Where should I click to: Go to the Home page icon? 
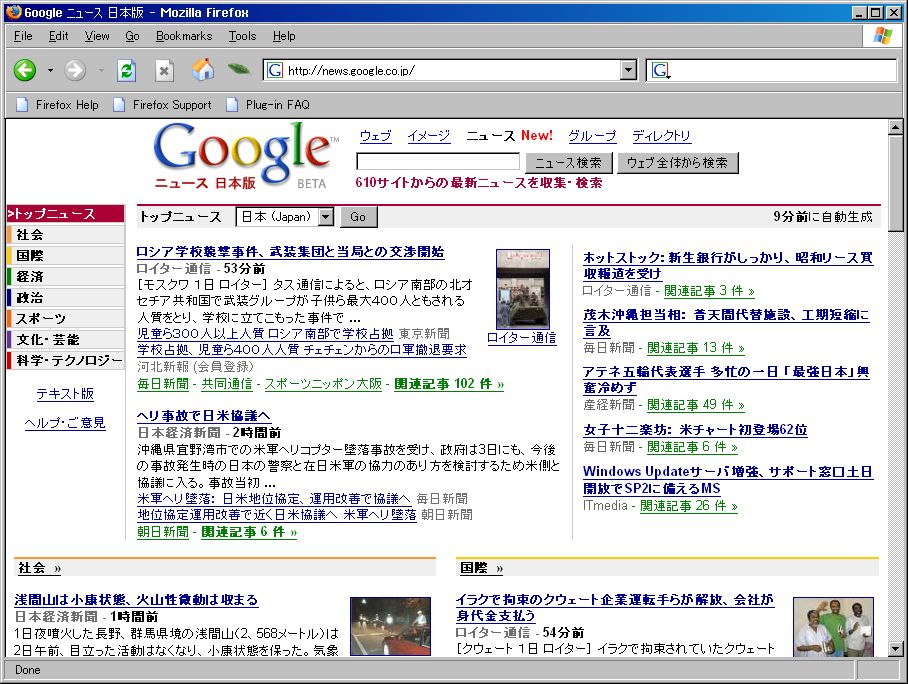[202, 70]
